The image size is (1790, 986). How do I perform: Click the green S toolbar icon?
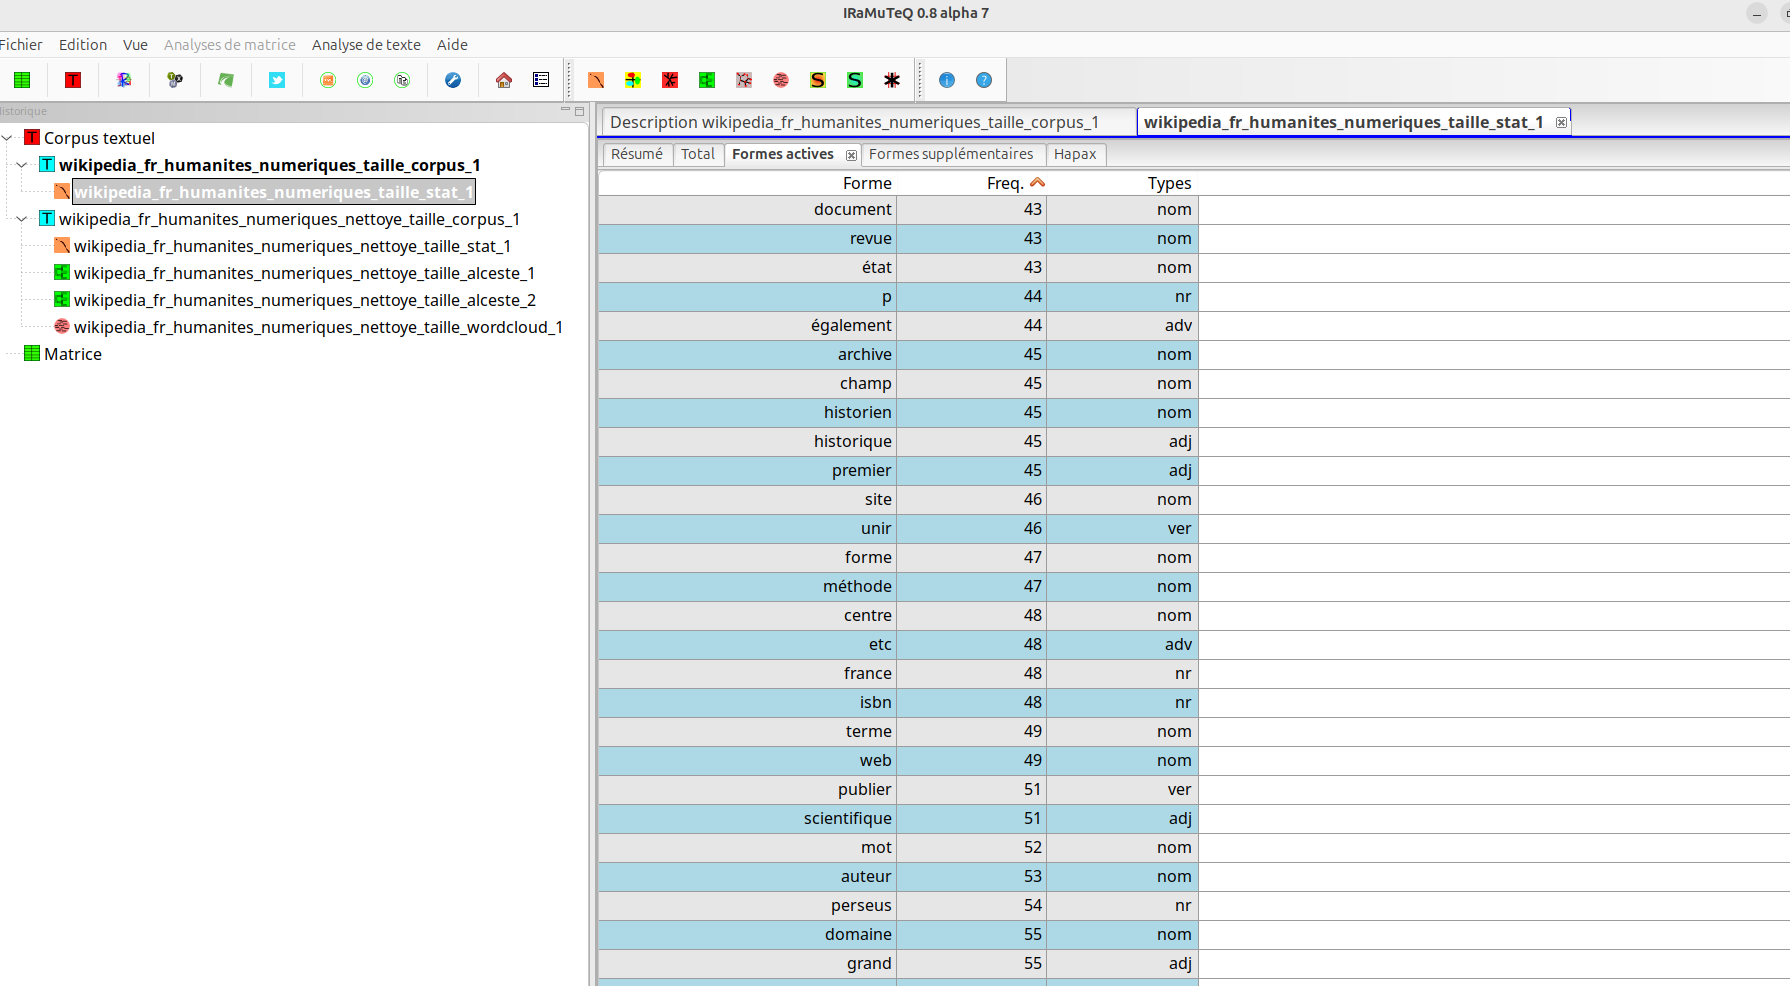click(x=855, y=80)
